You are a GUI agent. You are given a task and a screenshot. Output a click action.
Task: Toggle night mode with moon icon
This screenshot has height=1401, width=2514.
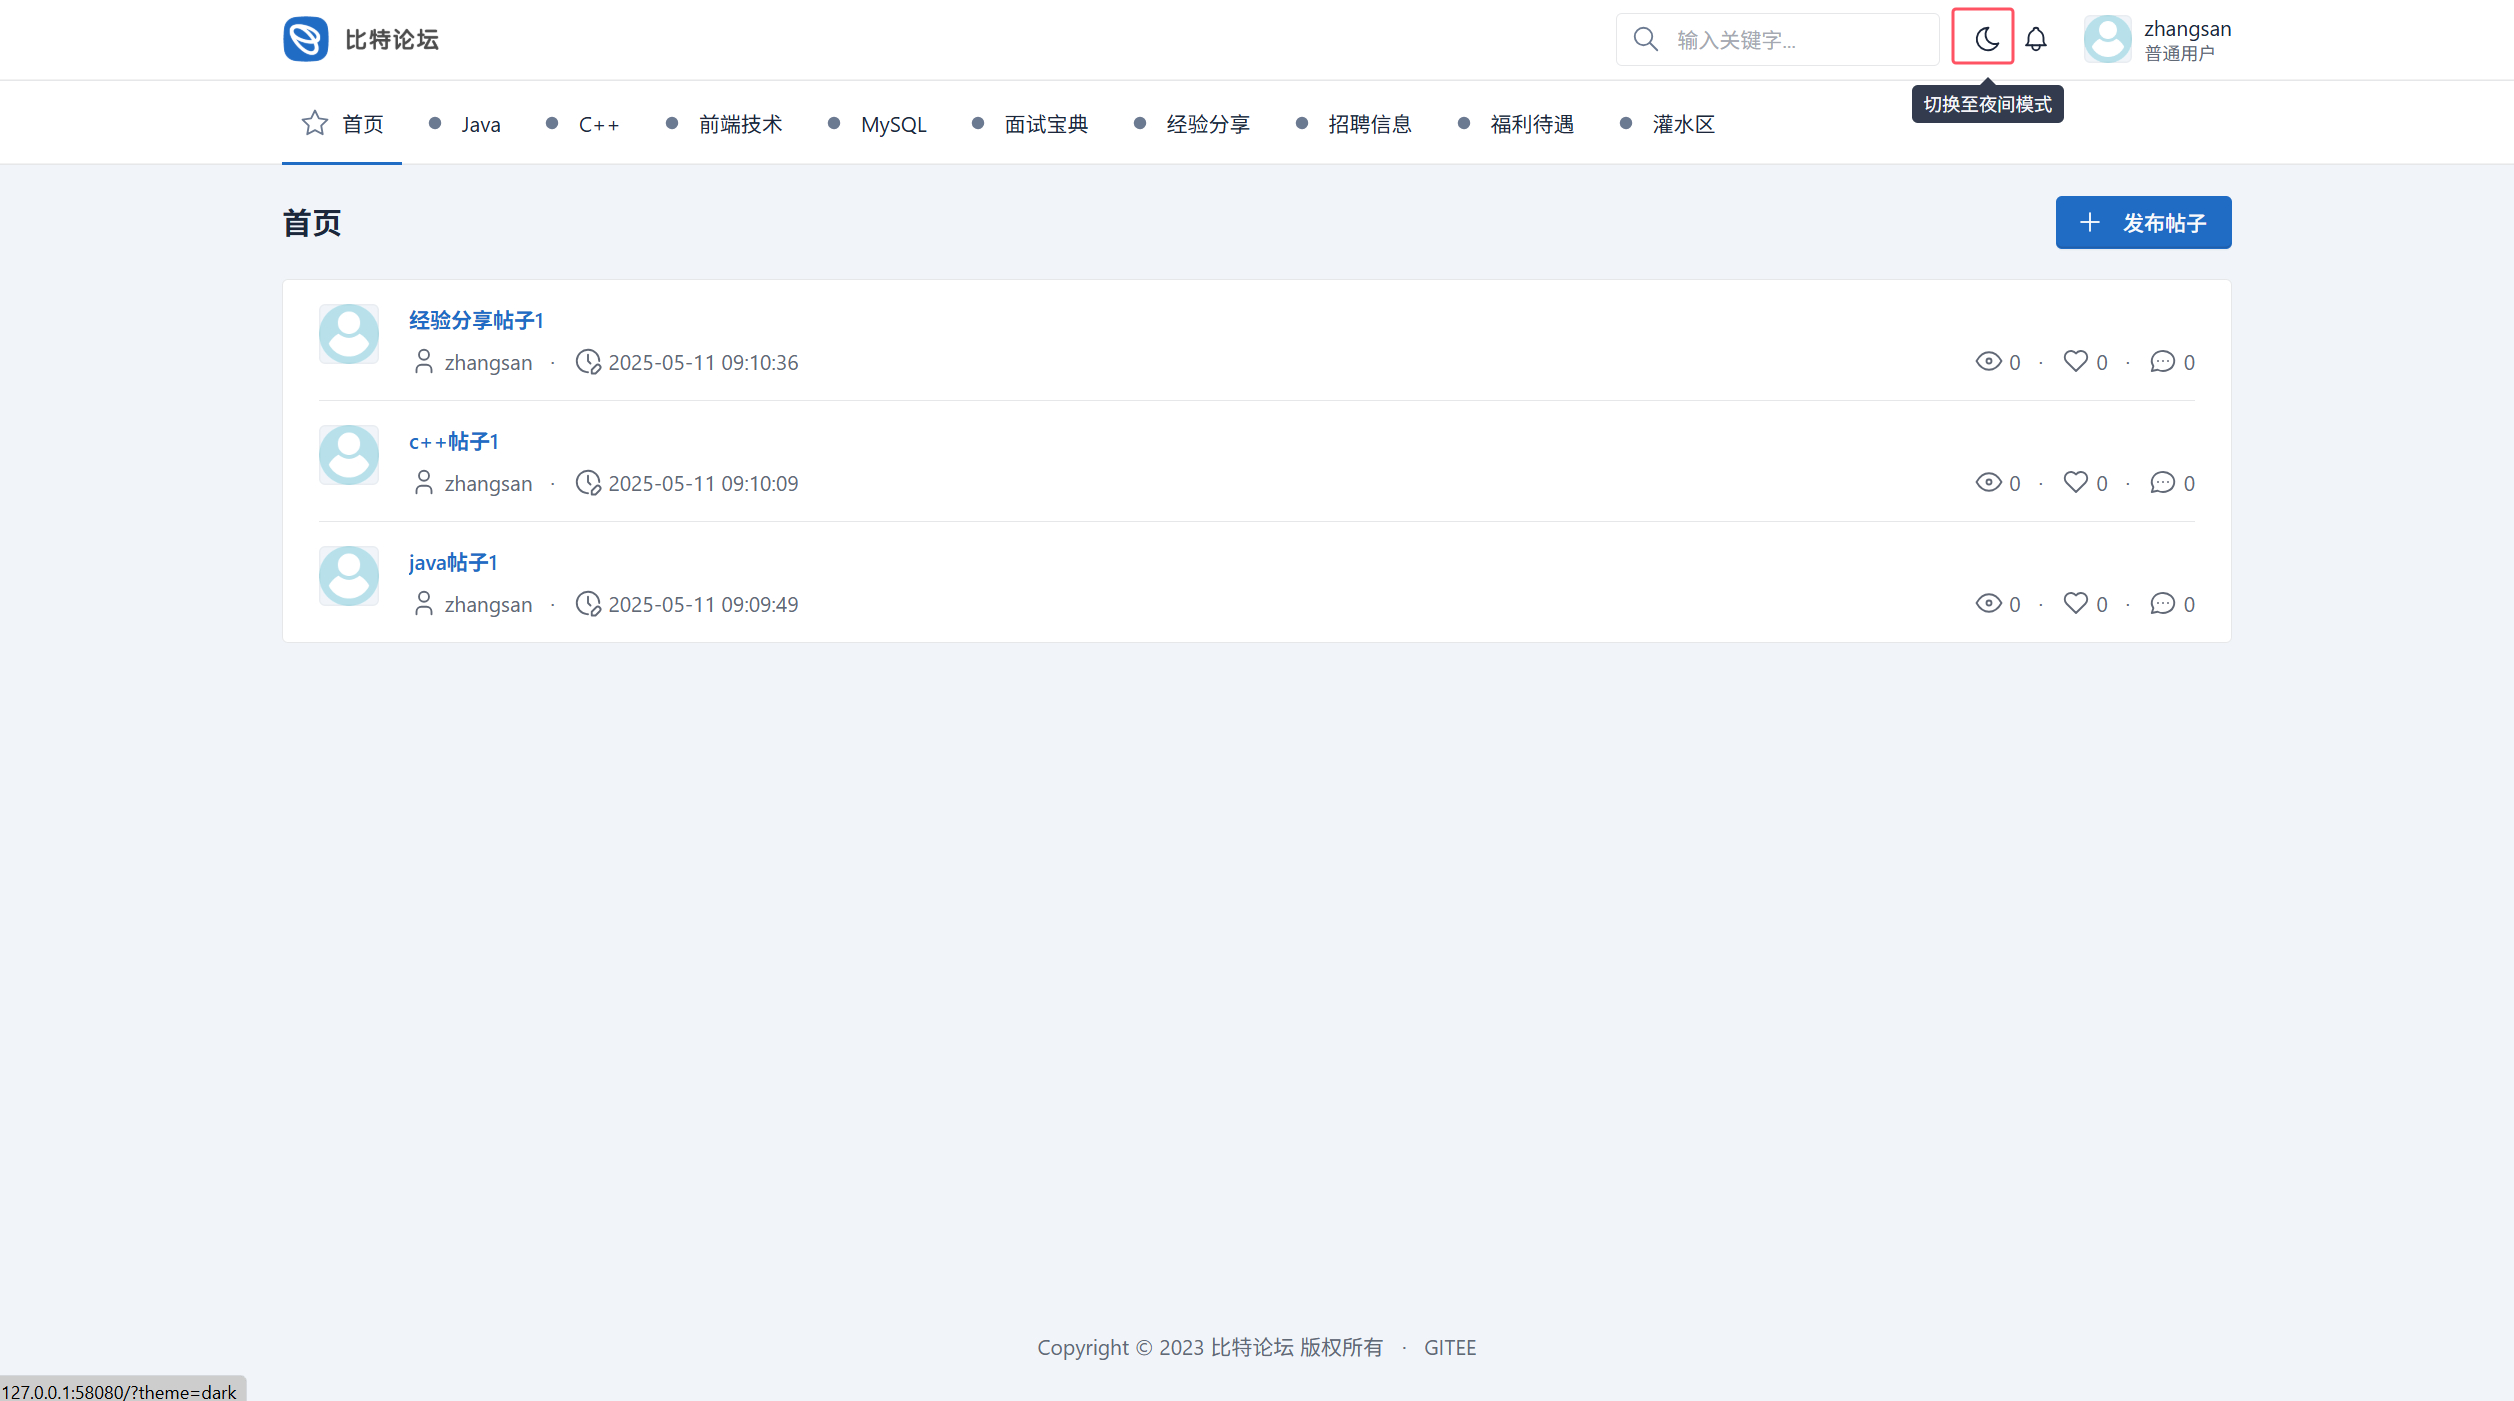[x=1985, y=39]
